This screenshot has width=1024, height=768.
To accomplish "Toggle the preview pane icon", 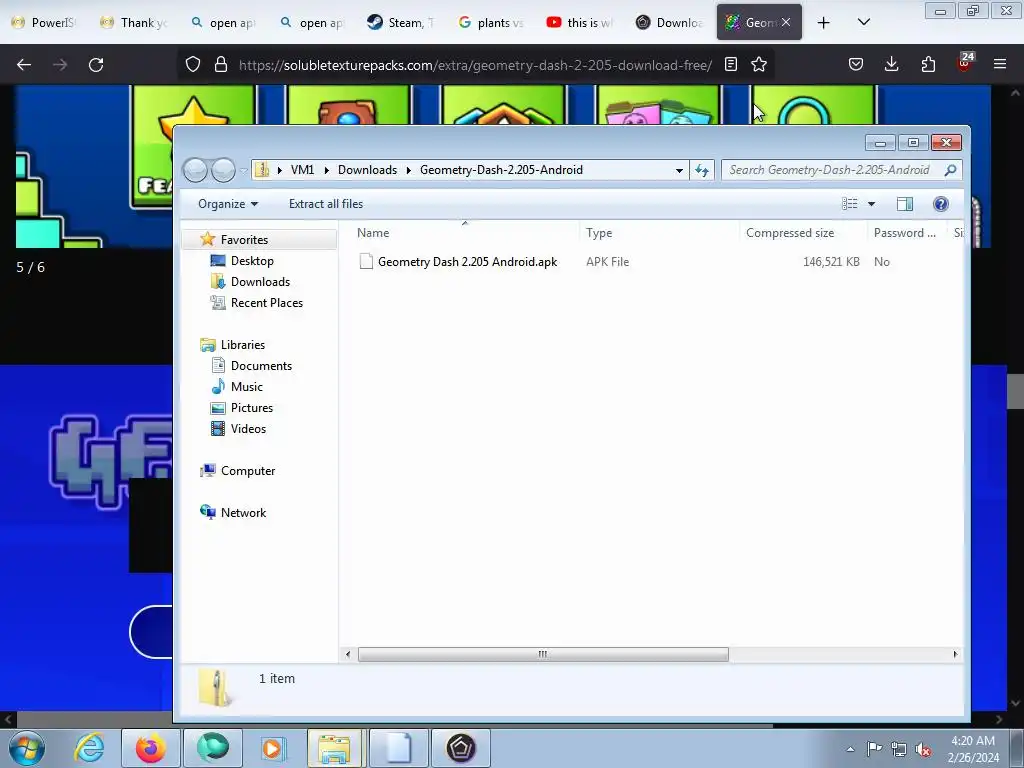I will coord(904,204).
